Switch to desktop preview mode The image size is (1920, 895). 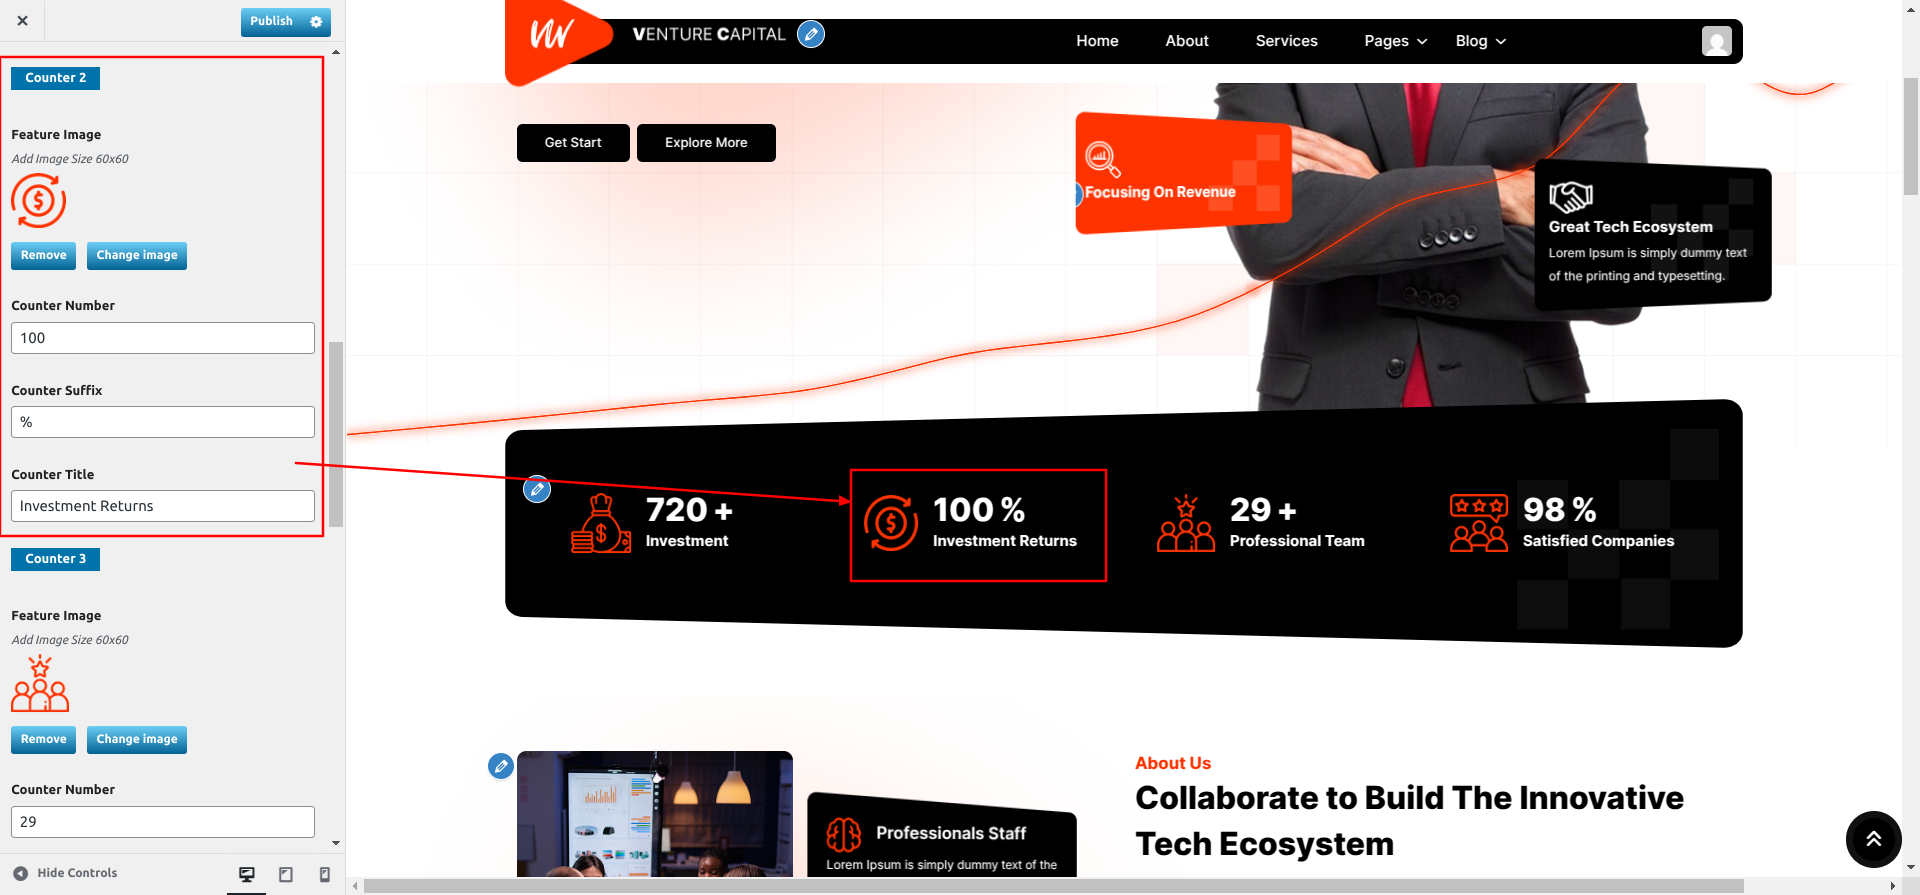247,874
